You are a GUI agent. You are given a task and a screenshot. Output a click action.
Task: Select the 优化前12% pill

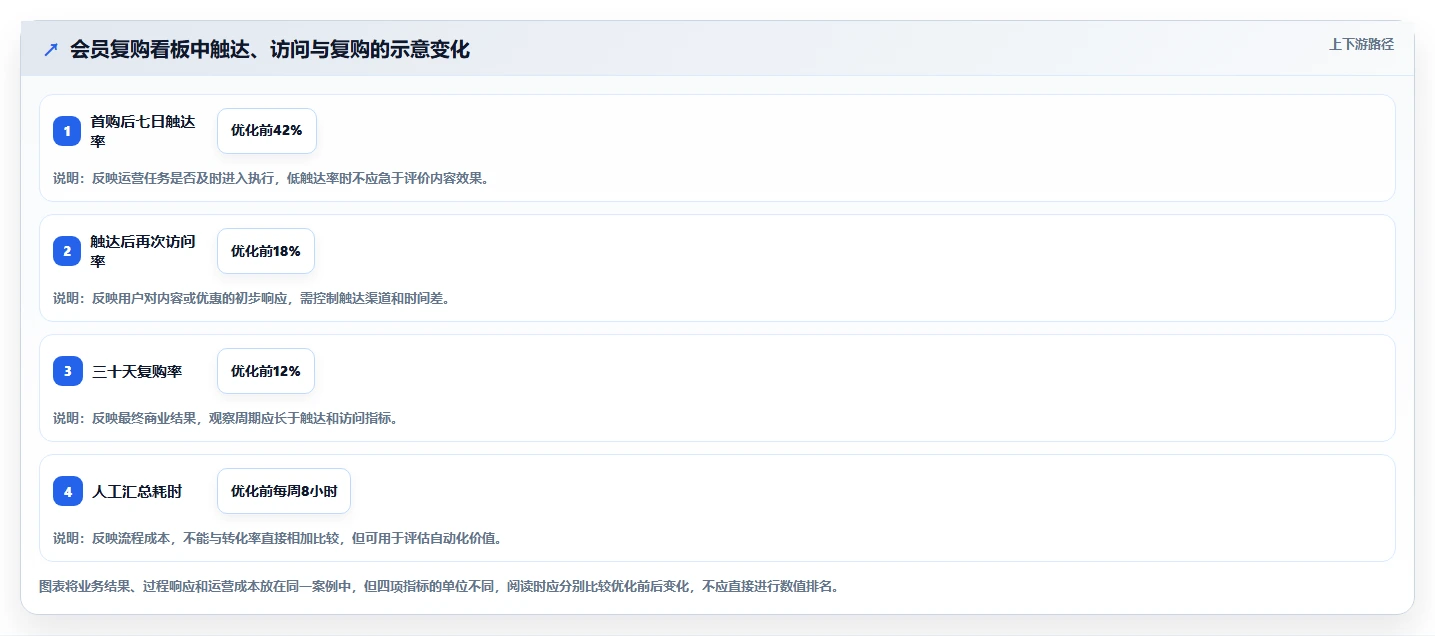(266, 371)
